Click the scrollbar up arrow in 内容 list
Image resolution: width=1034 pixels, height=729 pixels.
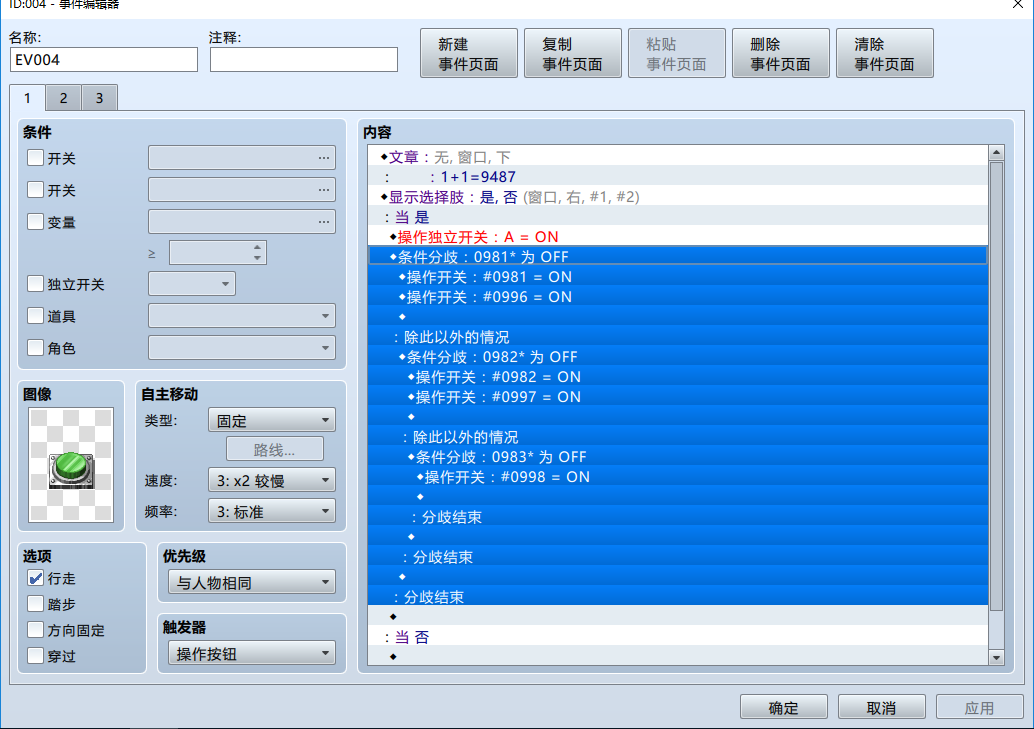[996, 152]
